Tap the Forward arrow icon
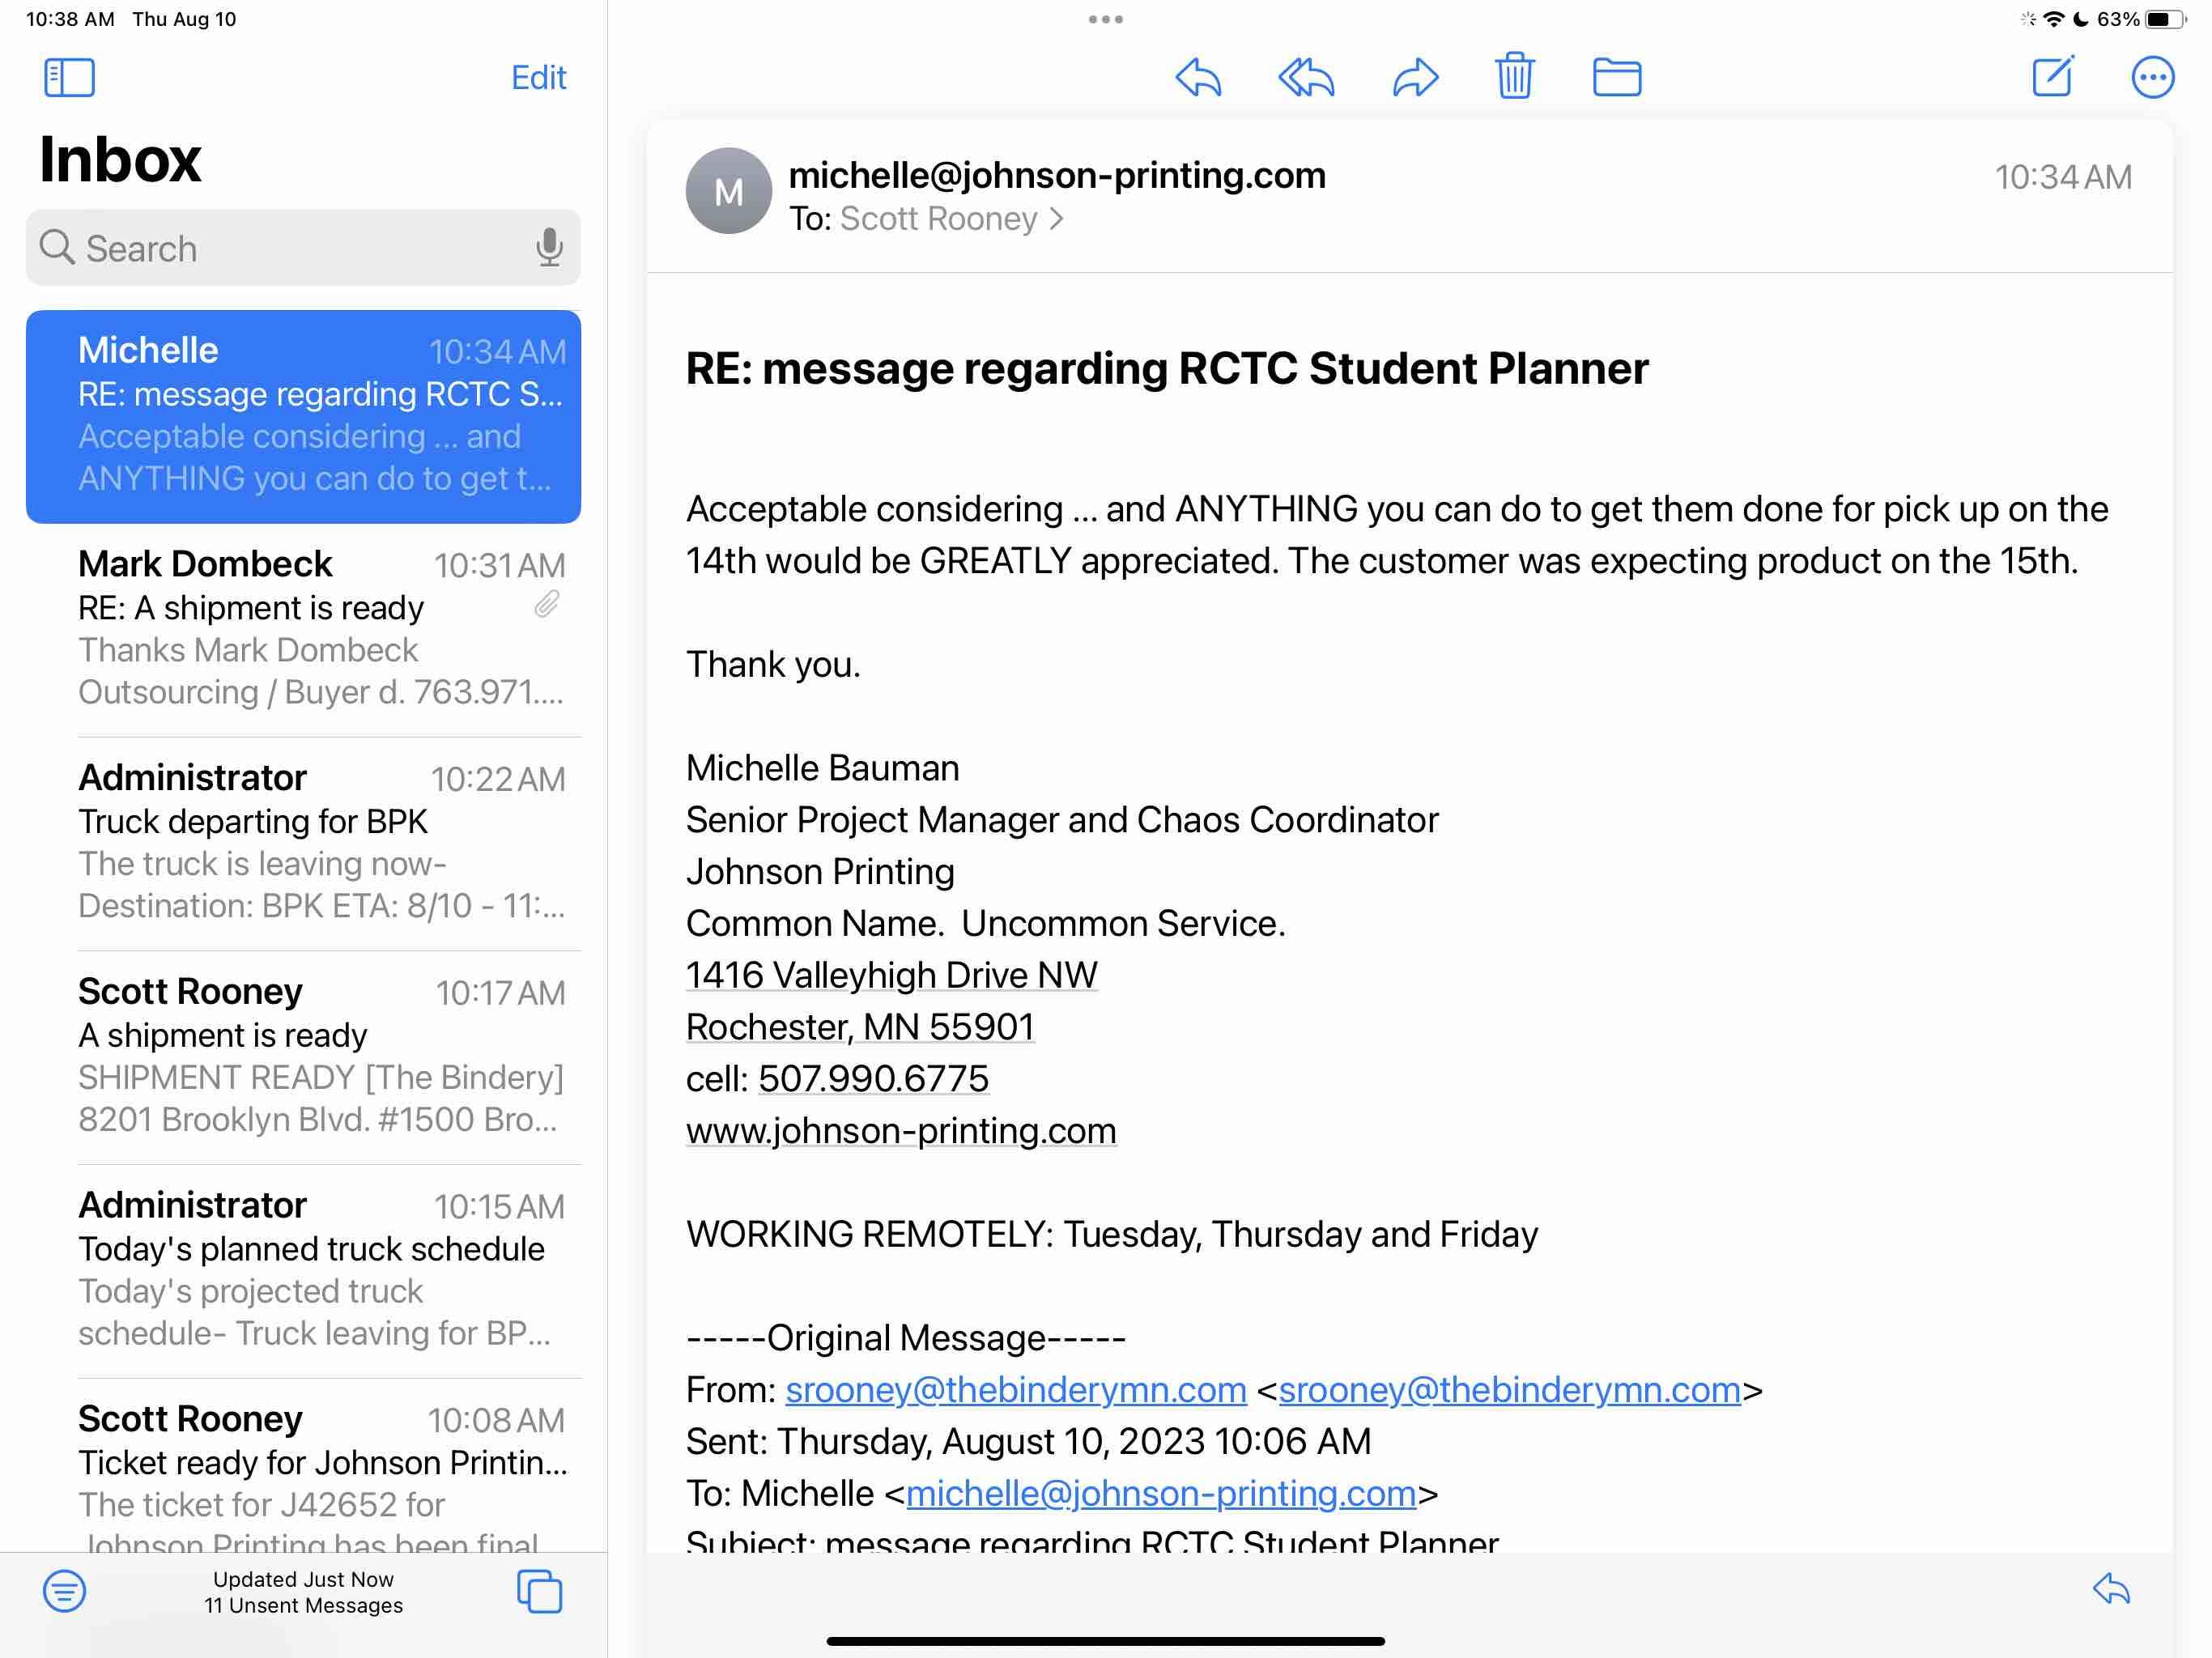This screenshot has width=2212, height=1658. point(1415,77)
